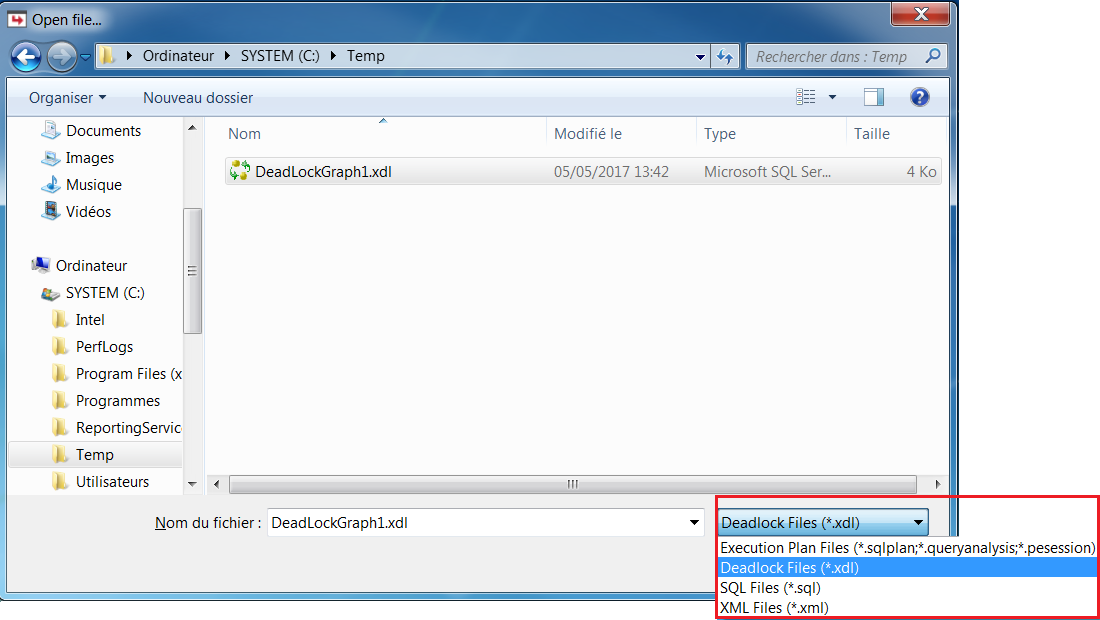Select Ordinateur in the address breadcrumb
This screenshot has height=620, width=1100.
coord(178,55)
